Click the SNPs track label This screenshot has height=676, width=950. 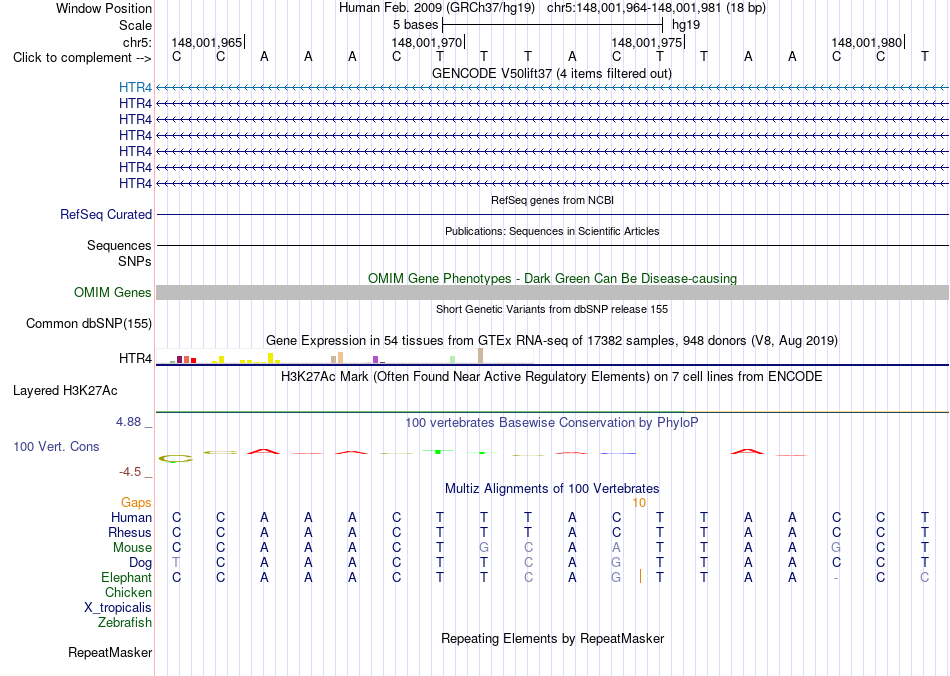pos(135,261)
